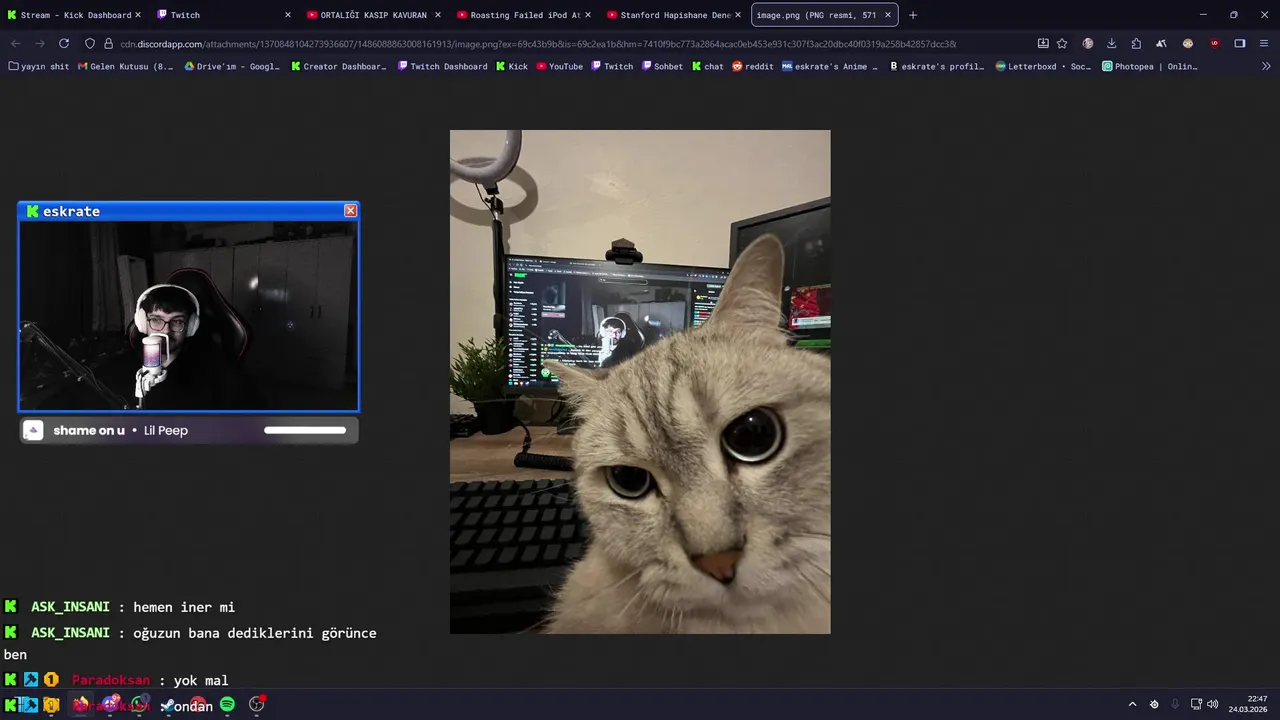Open the volume control in the system tray
This screenshot has width=1280, height=720.
(x=1213, y=704)
